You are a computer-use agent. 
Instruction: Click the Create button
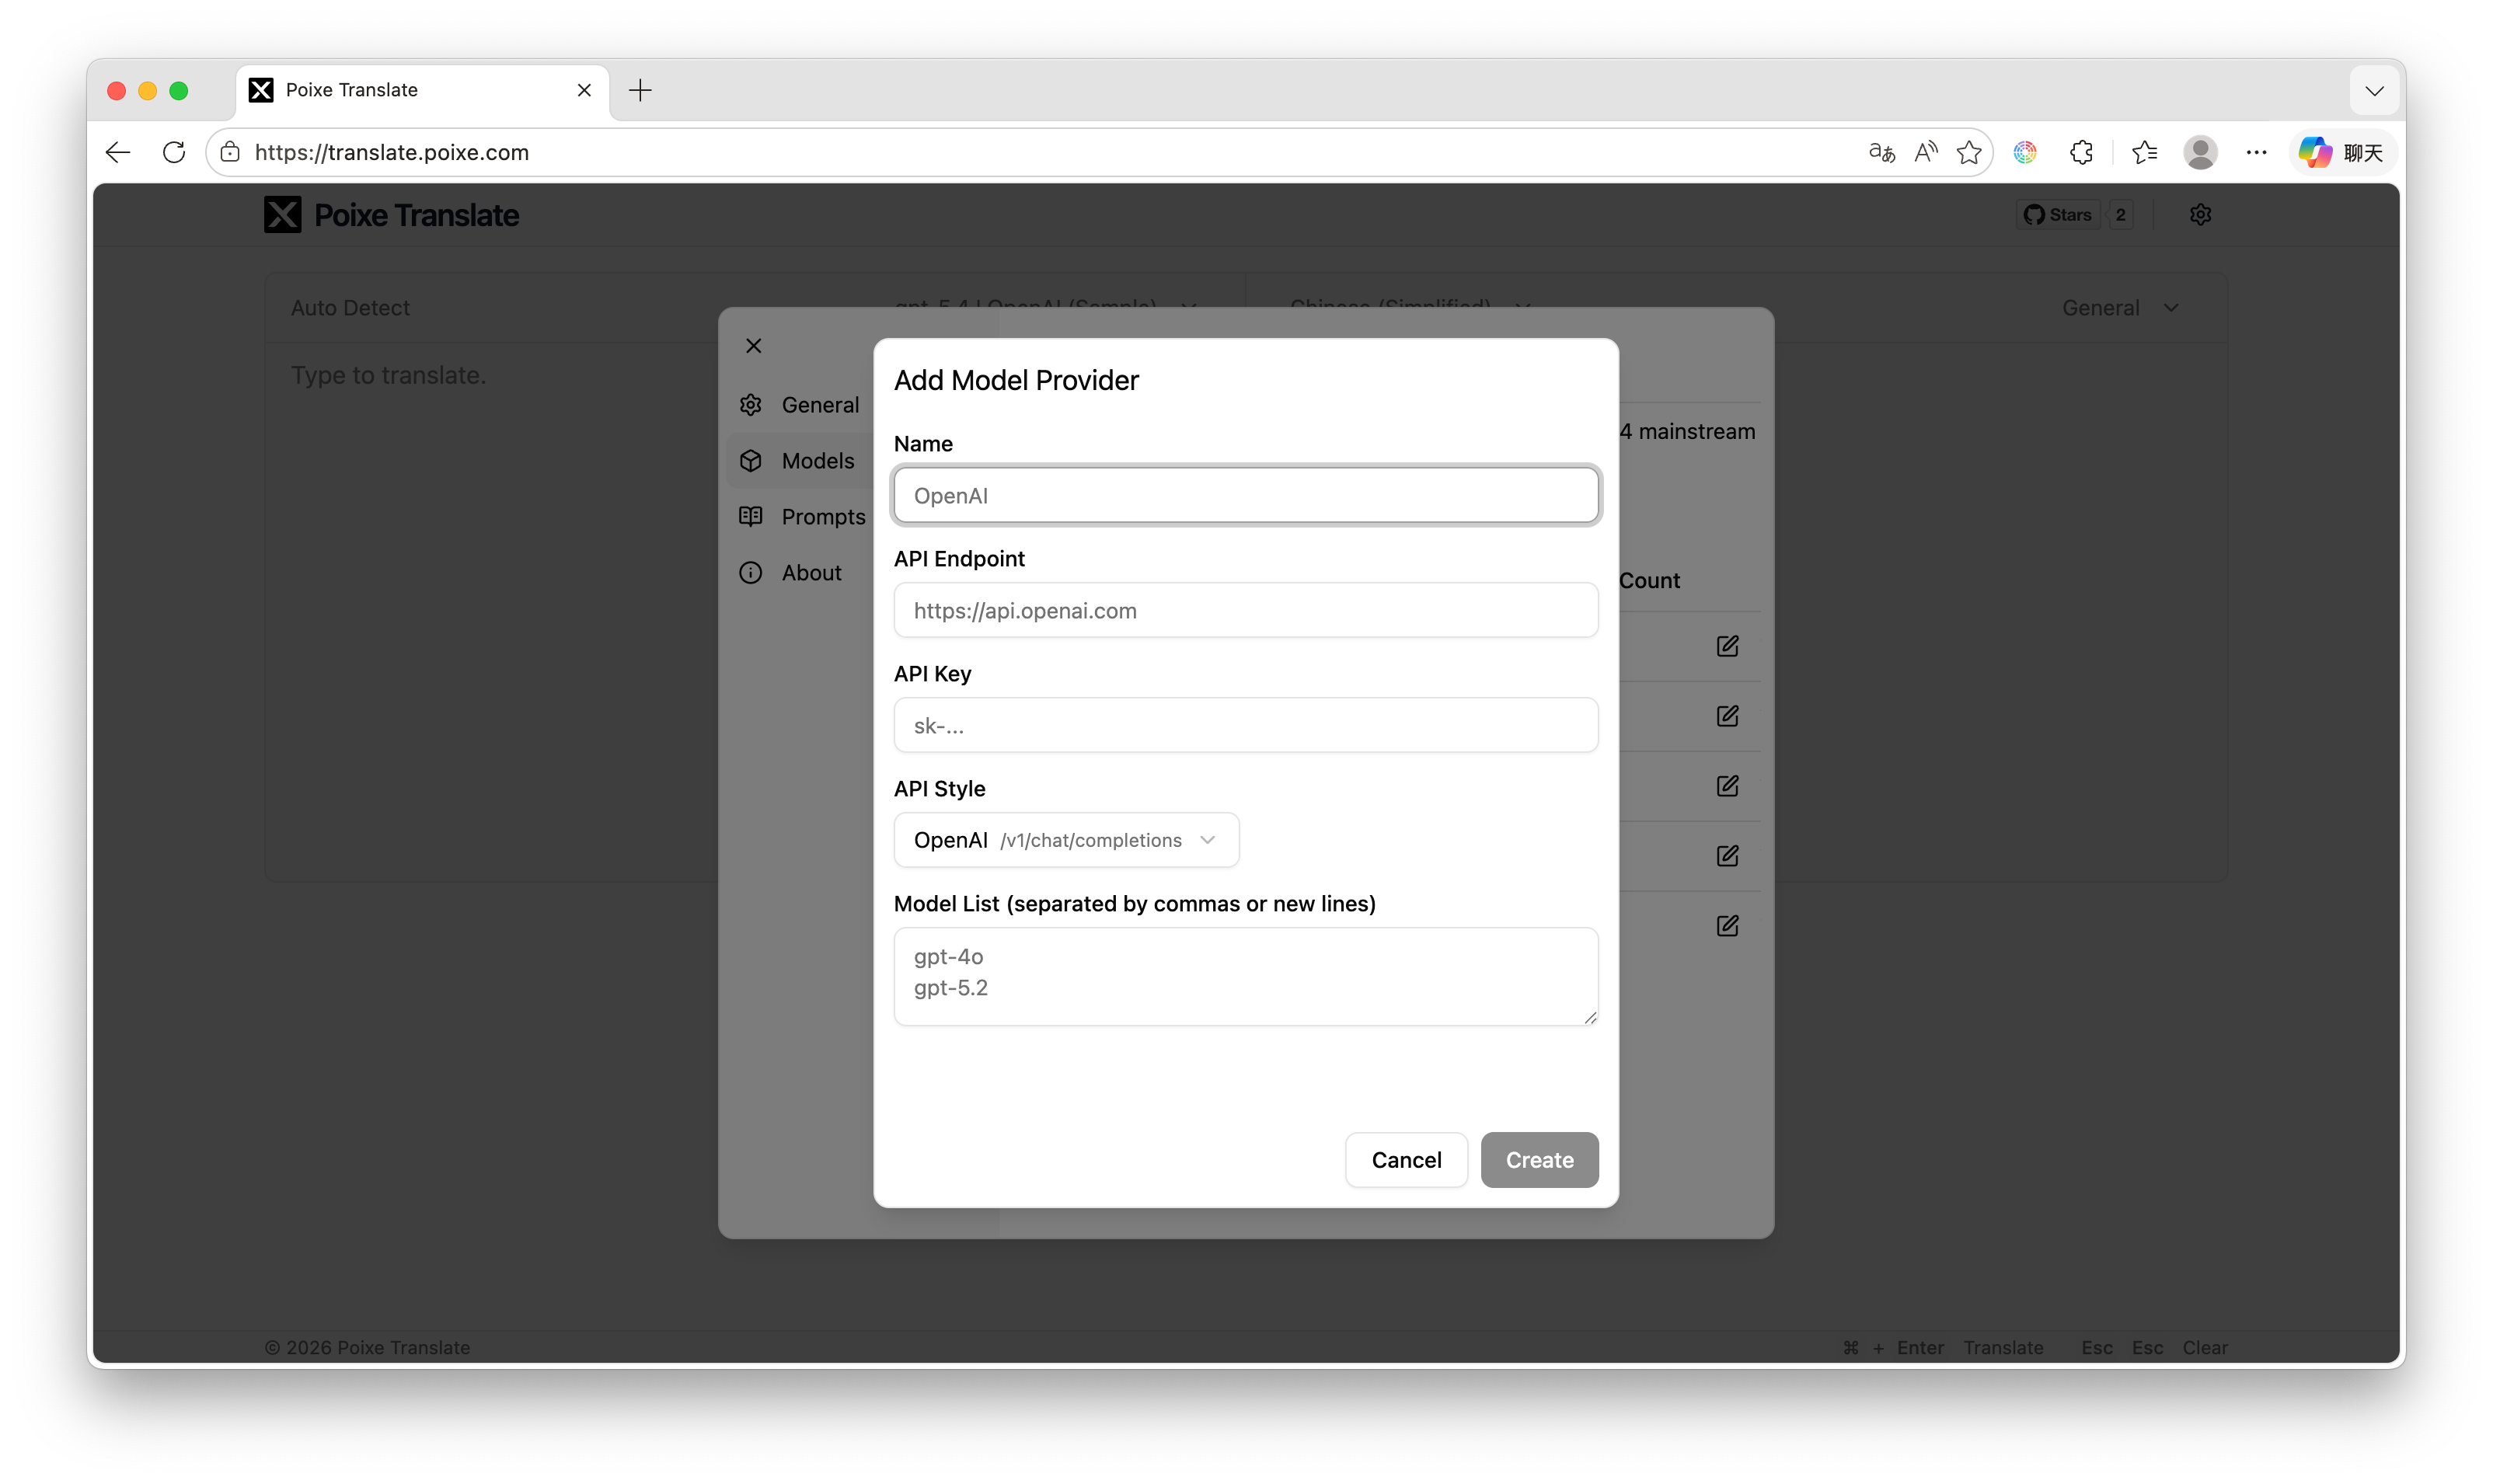coord(1539,1160)
